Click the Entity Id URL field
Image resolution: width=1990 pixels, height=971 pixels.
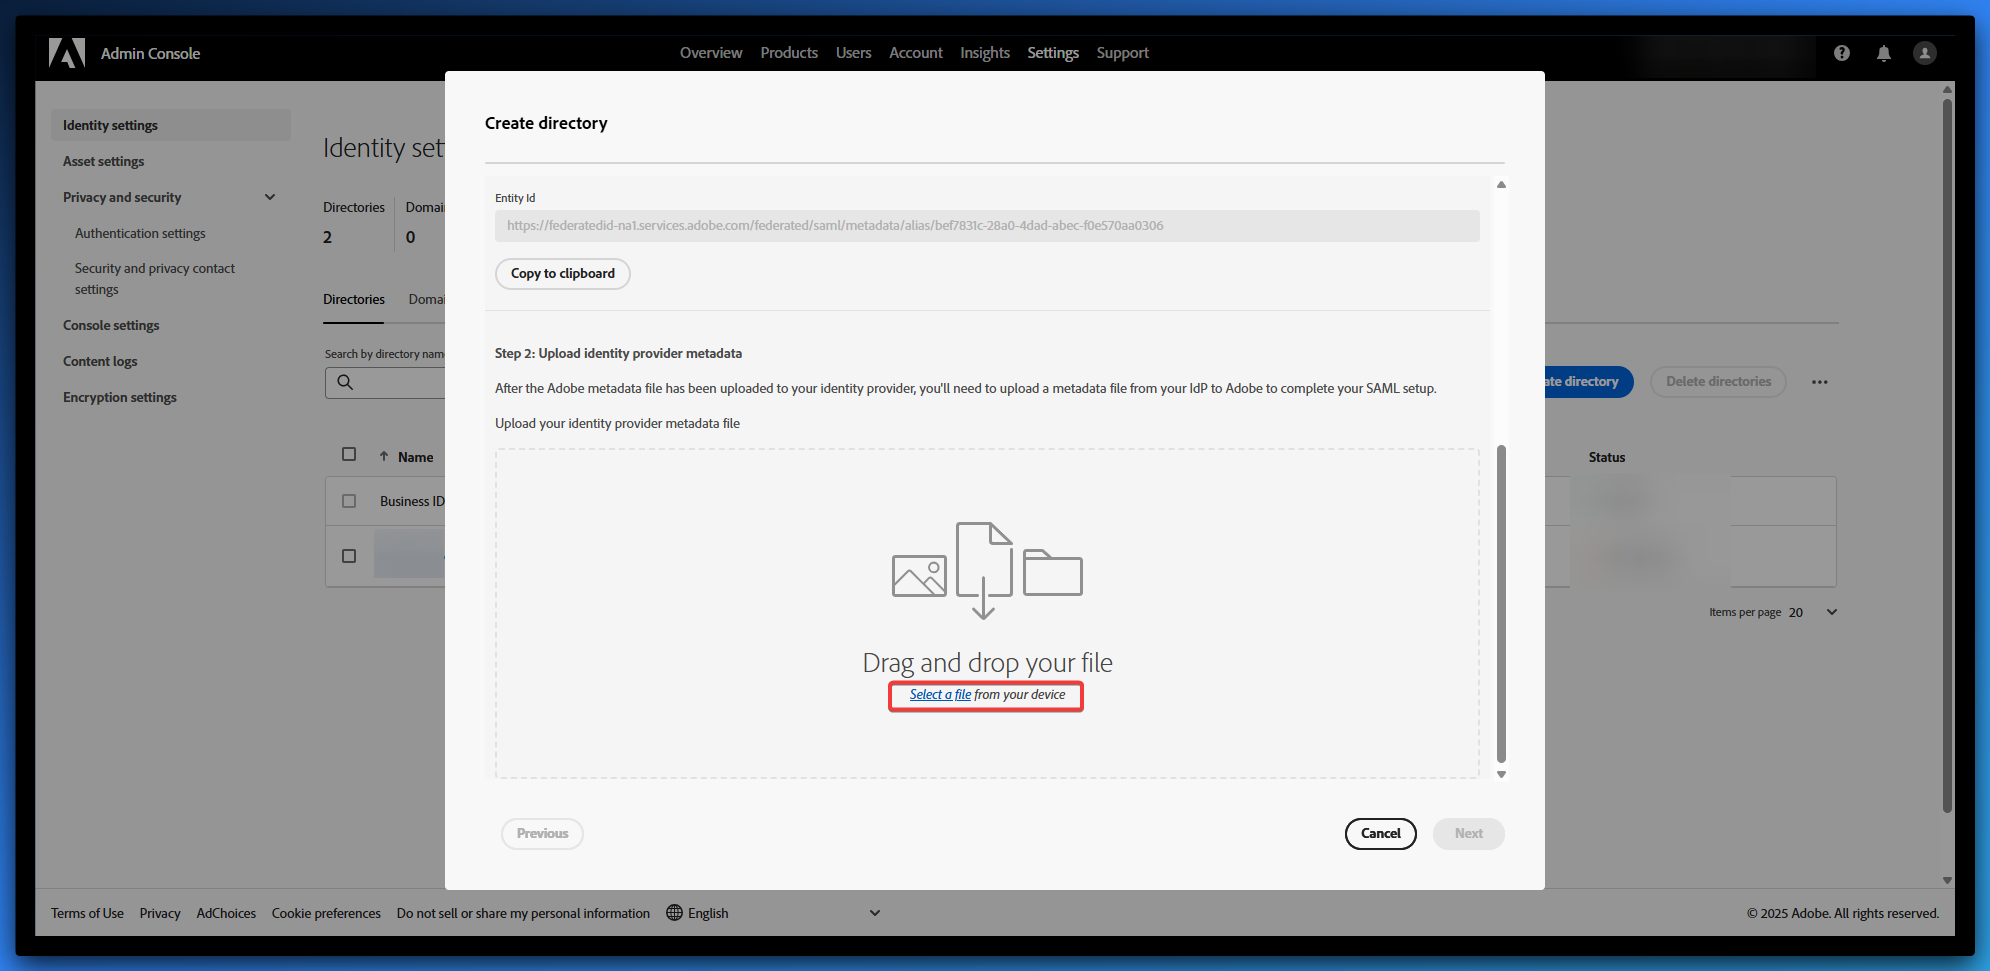(x=986, y=226)
